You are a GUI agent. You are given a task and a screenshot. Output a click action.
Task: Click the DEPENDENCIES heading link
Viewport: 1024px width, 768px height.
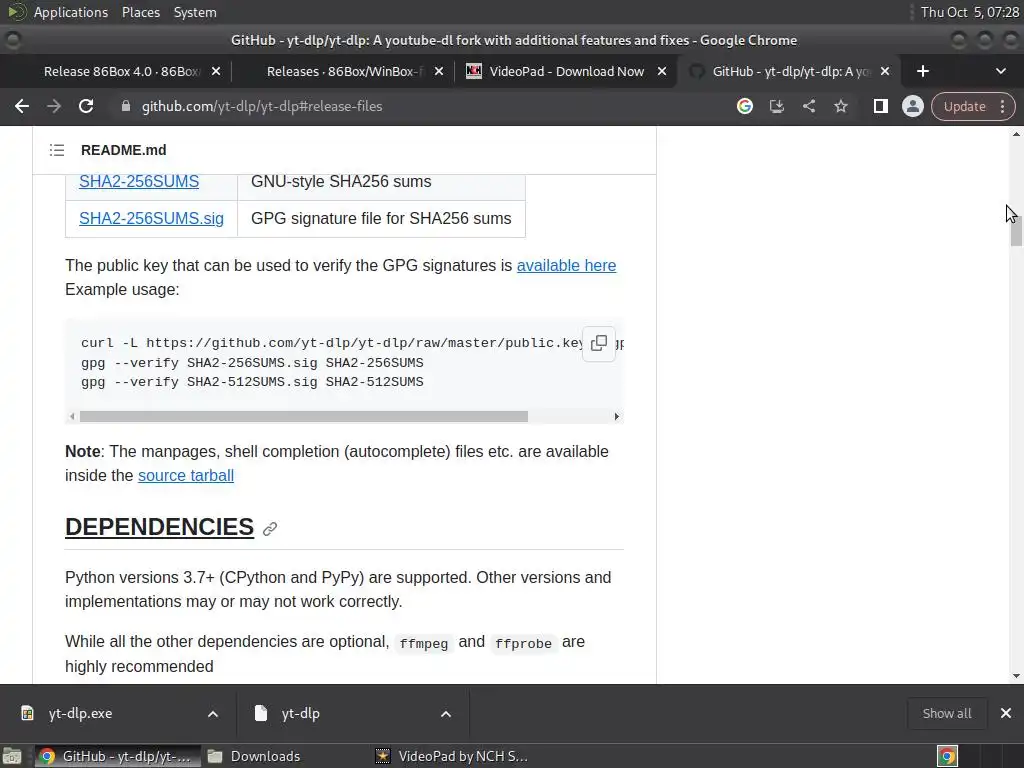click(x=159, y=527)
